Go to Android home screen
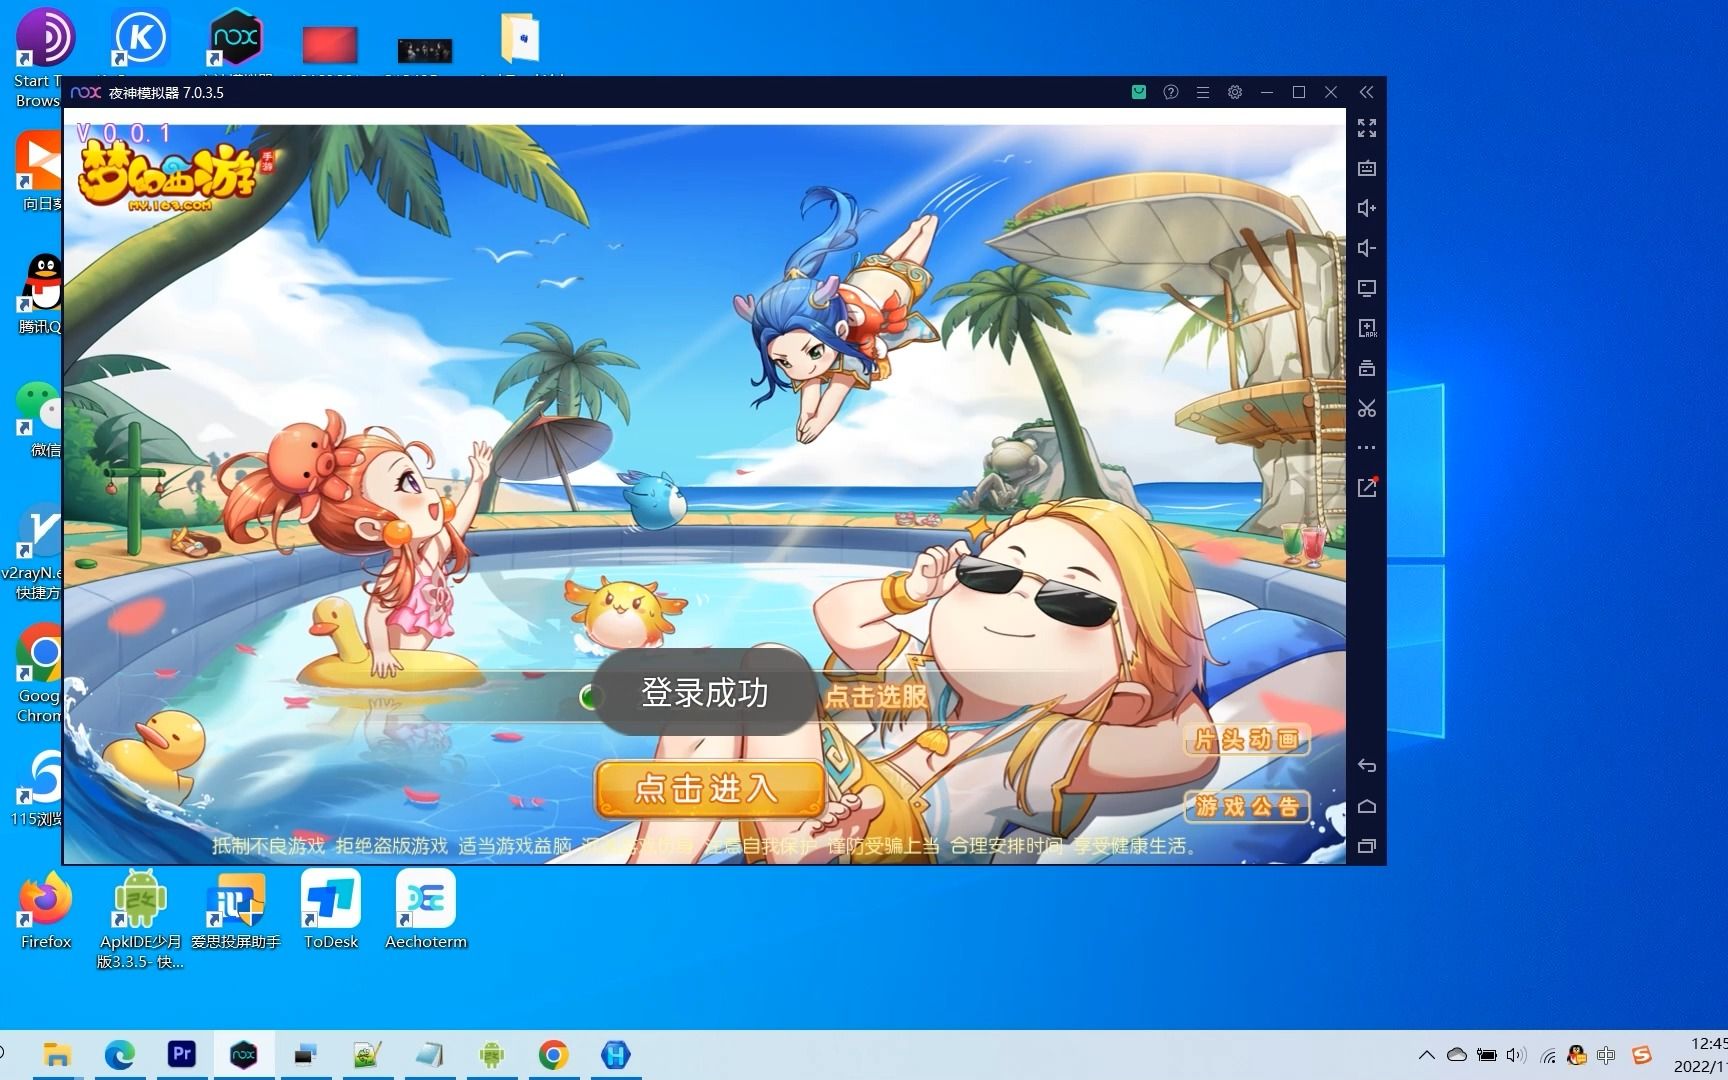This screenshot has width=1728, height=1080. click(x=1366, y=806)
